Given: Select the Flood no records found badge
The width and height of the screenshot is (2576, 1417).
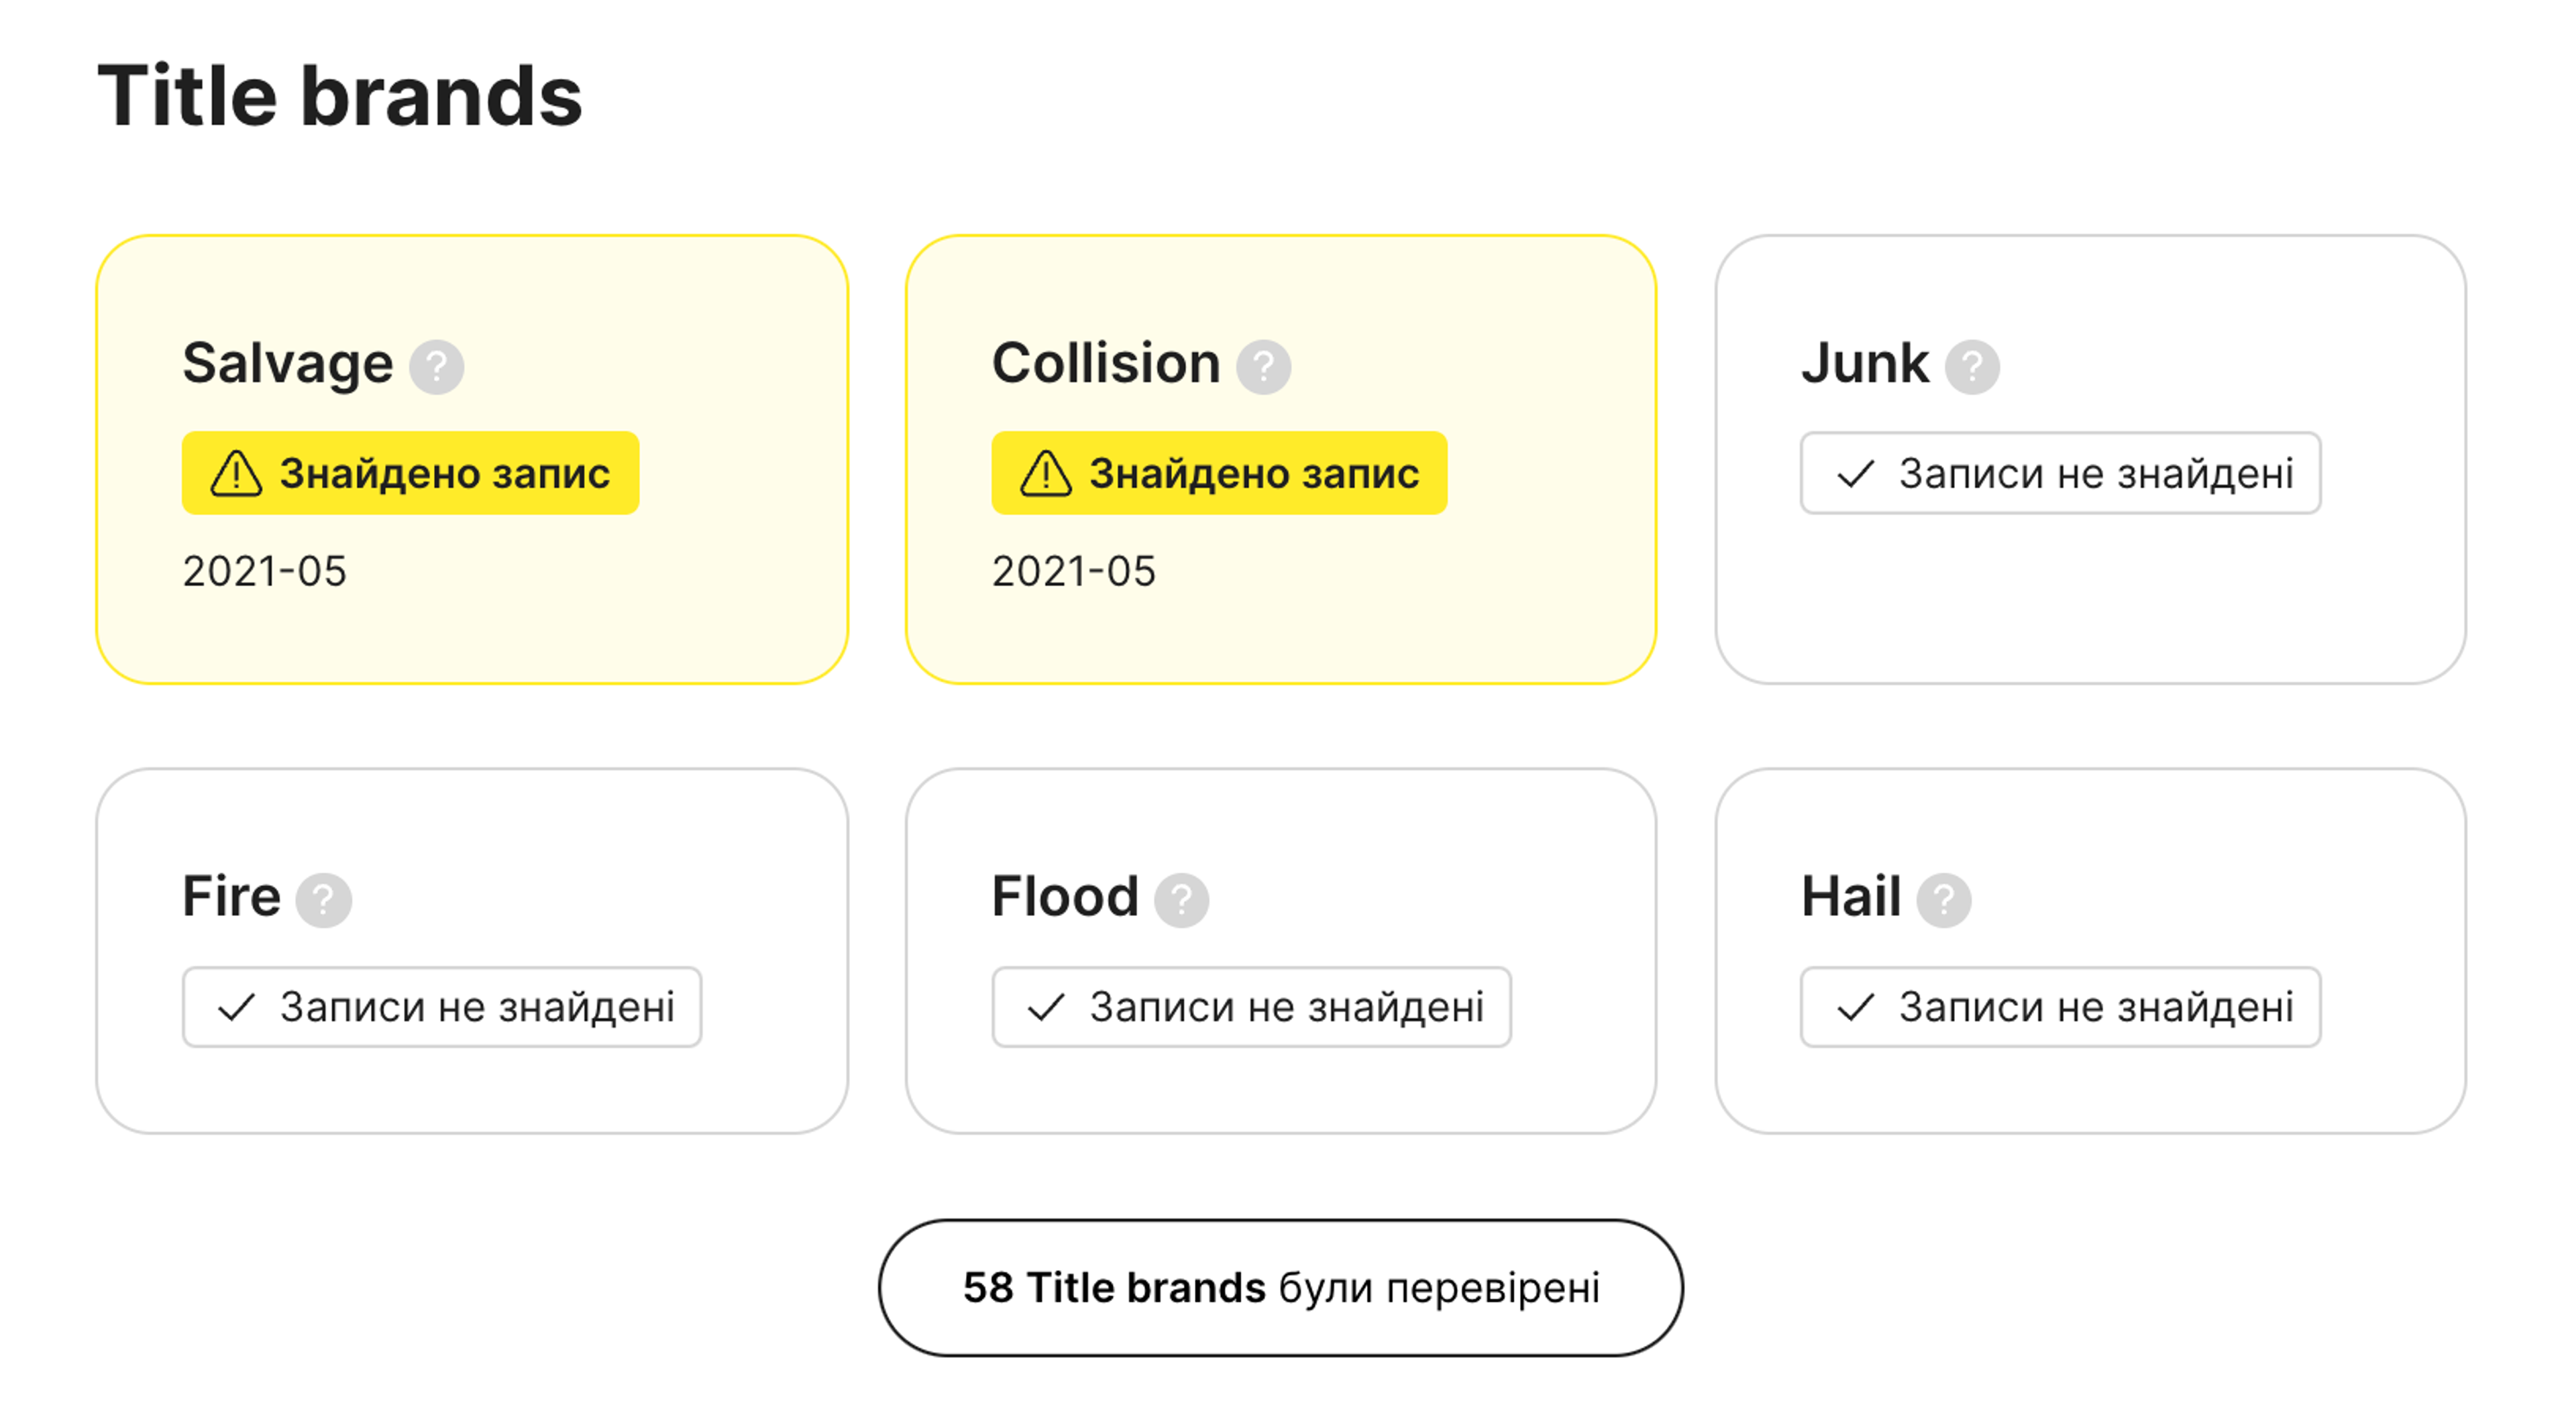Looking at the screenshot, I should pyautogui.click(x=1251, y=1007).
